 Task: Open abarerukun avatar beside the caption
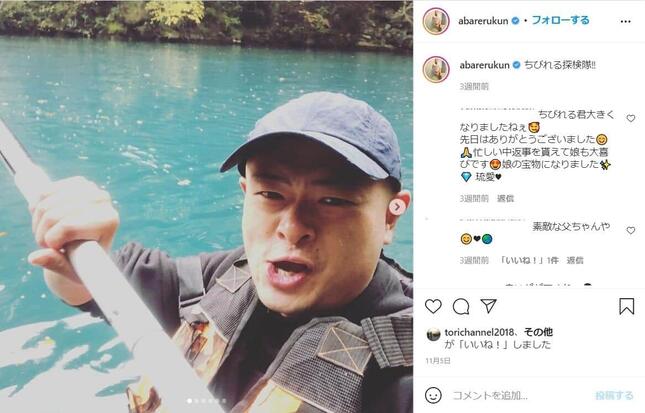point(436,69)
